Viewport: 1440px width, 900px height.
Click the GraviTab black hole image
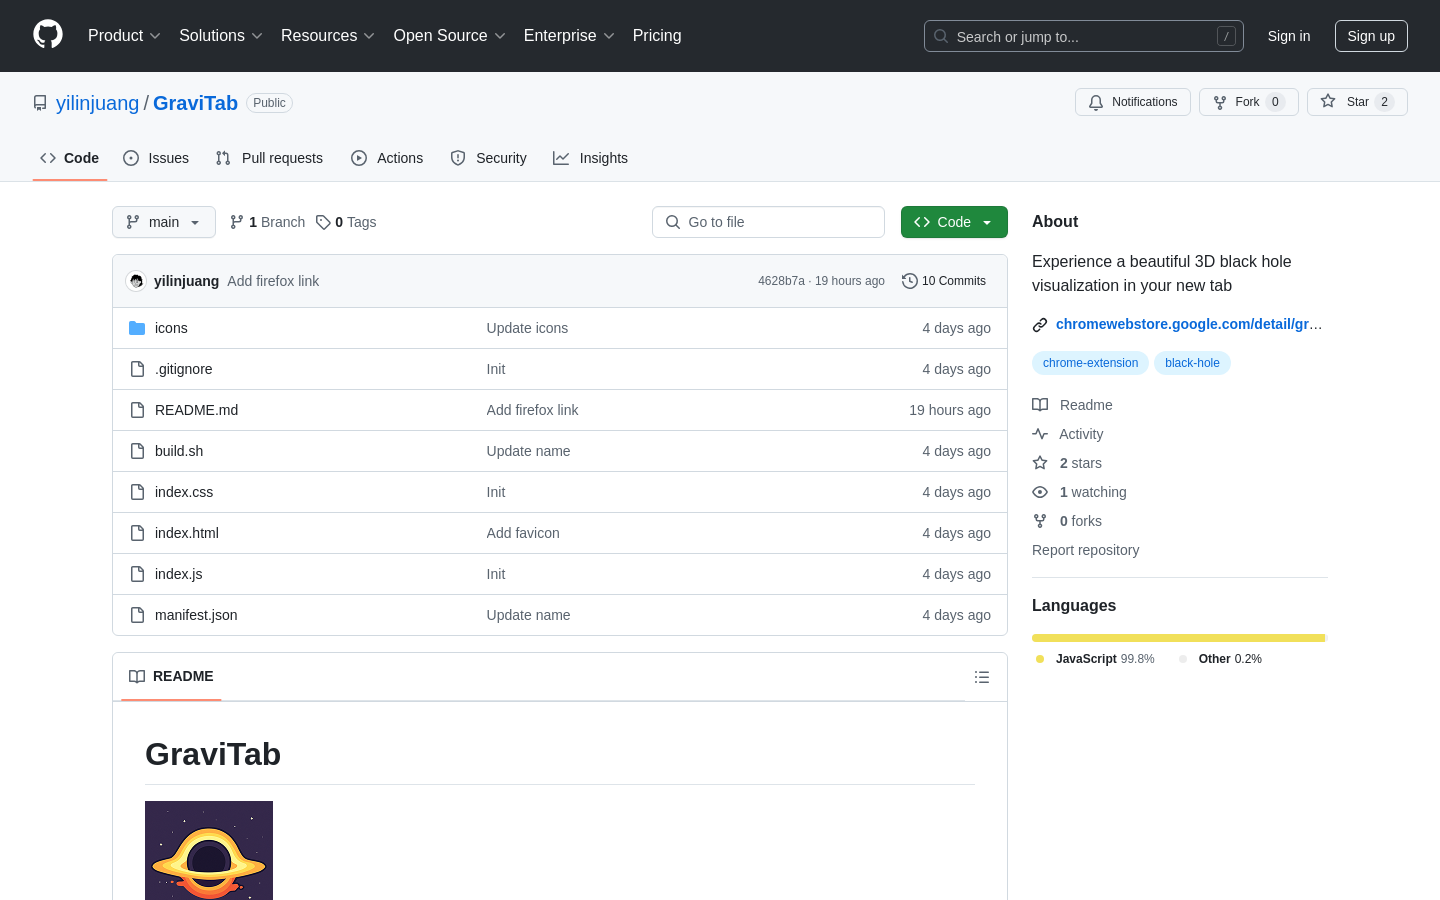(209, 850)
